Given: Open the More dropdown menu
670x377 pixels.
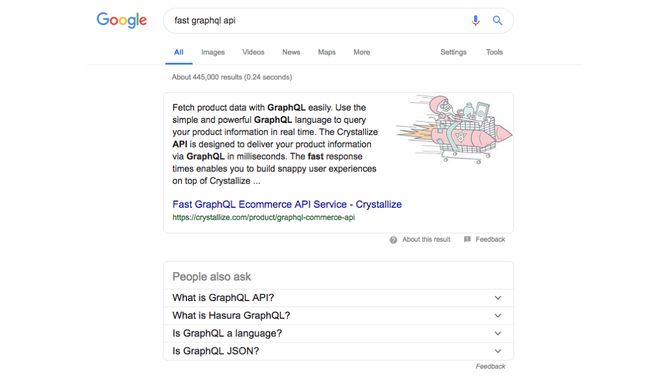Looking at the screenshot, I should [361, 52].
